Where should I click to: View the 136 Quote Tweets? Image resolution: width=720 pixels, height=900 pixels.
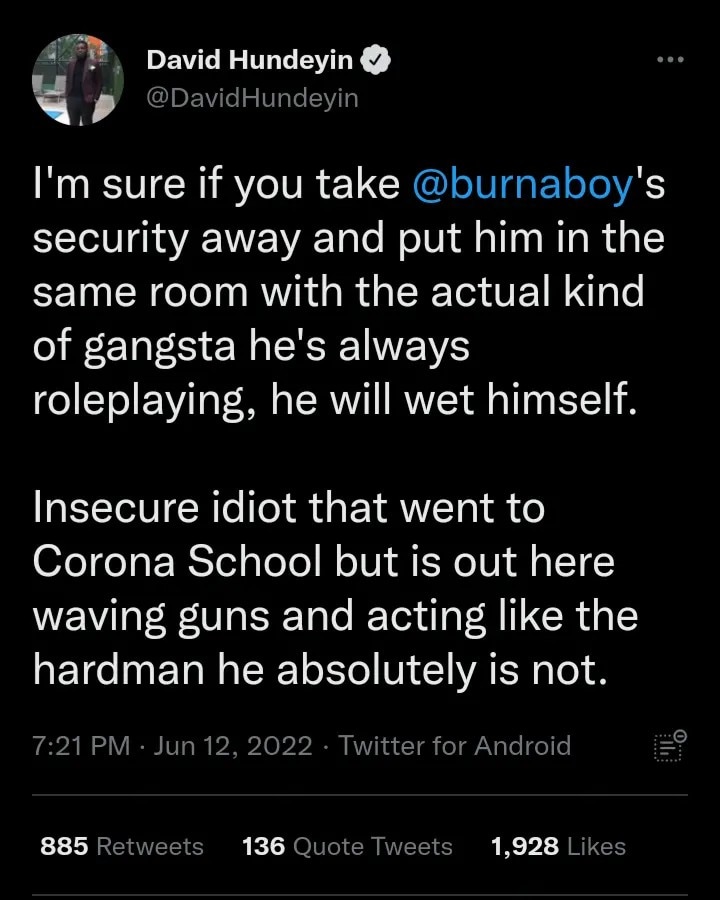pyautogui.click(x=347, y=847)
